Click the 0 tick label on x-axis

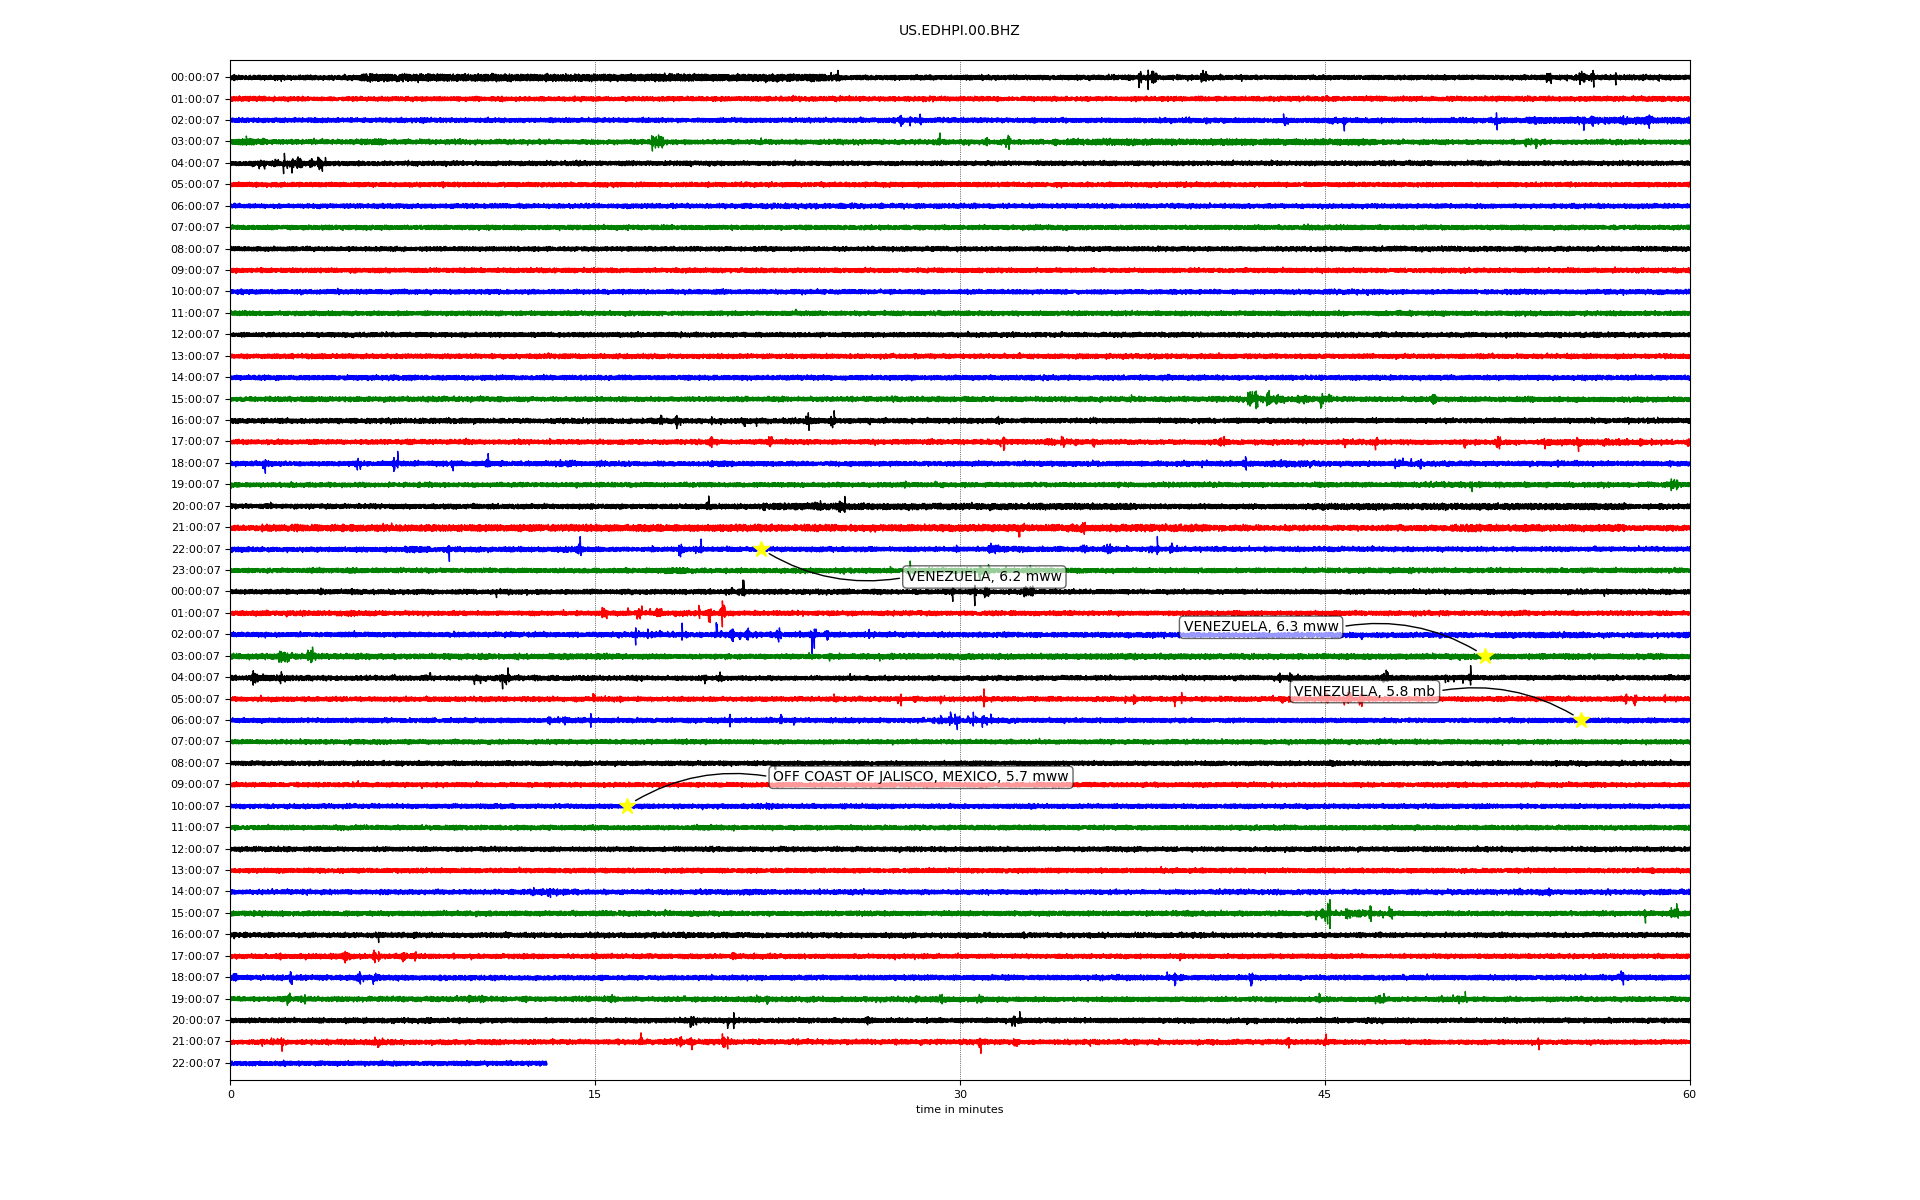pyautogui.click(x=231, y=1094)
